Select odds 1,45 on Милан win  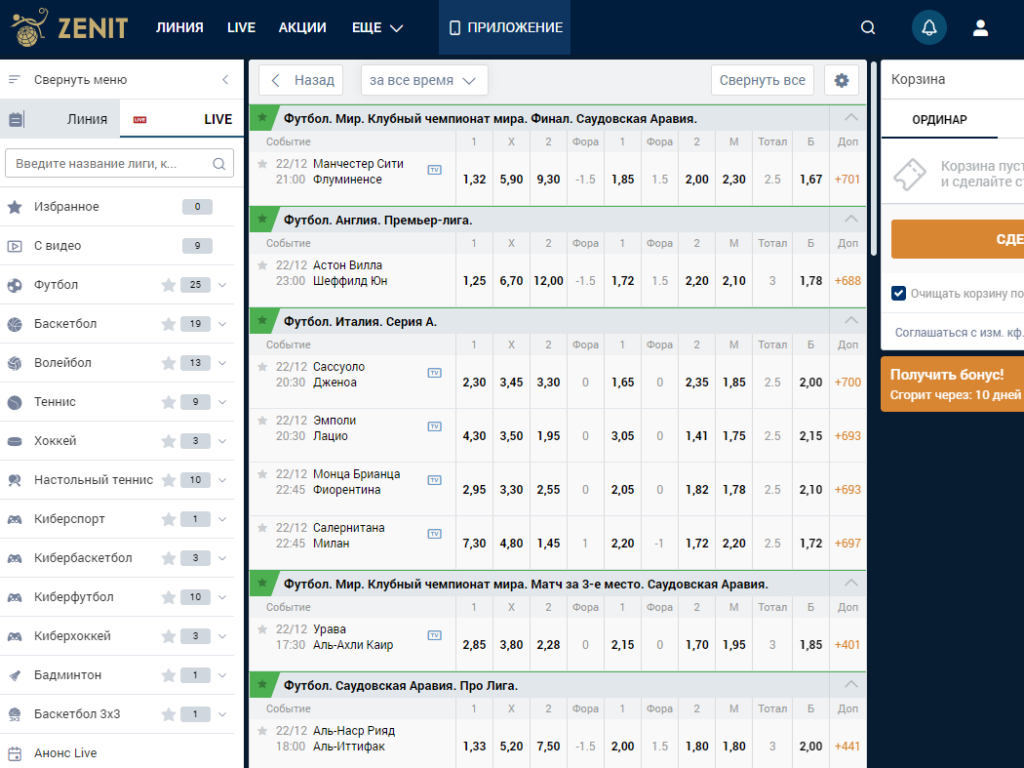point(549,543)
